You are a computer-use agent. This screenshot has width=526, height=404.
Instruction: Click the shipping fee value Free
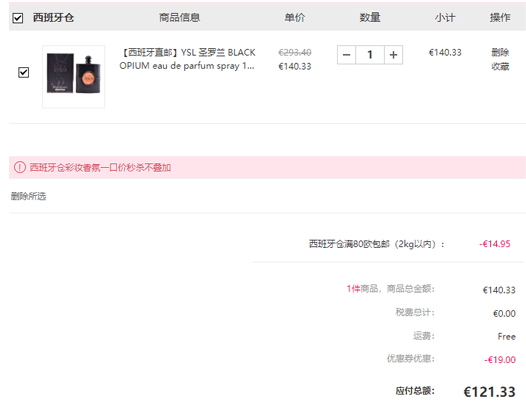[507, 337]
